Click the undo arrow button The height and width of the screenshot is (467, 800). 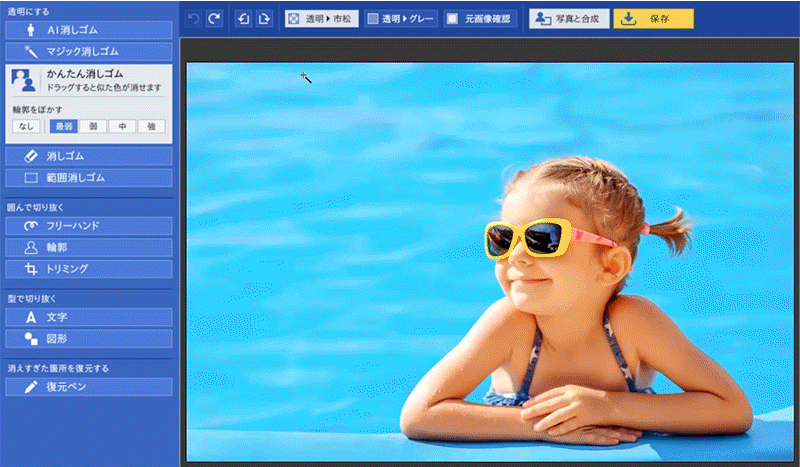pyautogui.click(x=194, y=19)
